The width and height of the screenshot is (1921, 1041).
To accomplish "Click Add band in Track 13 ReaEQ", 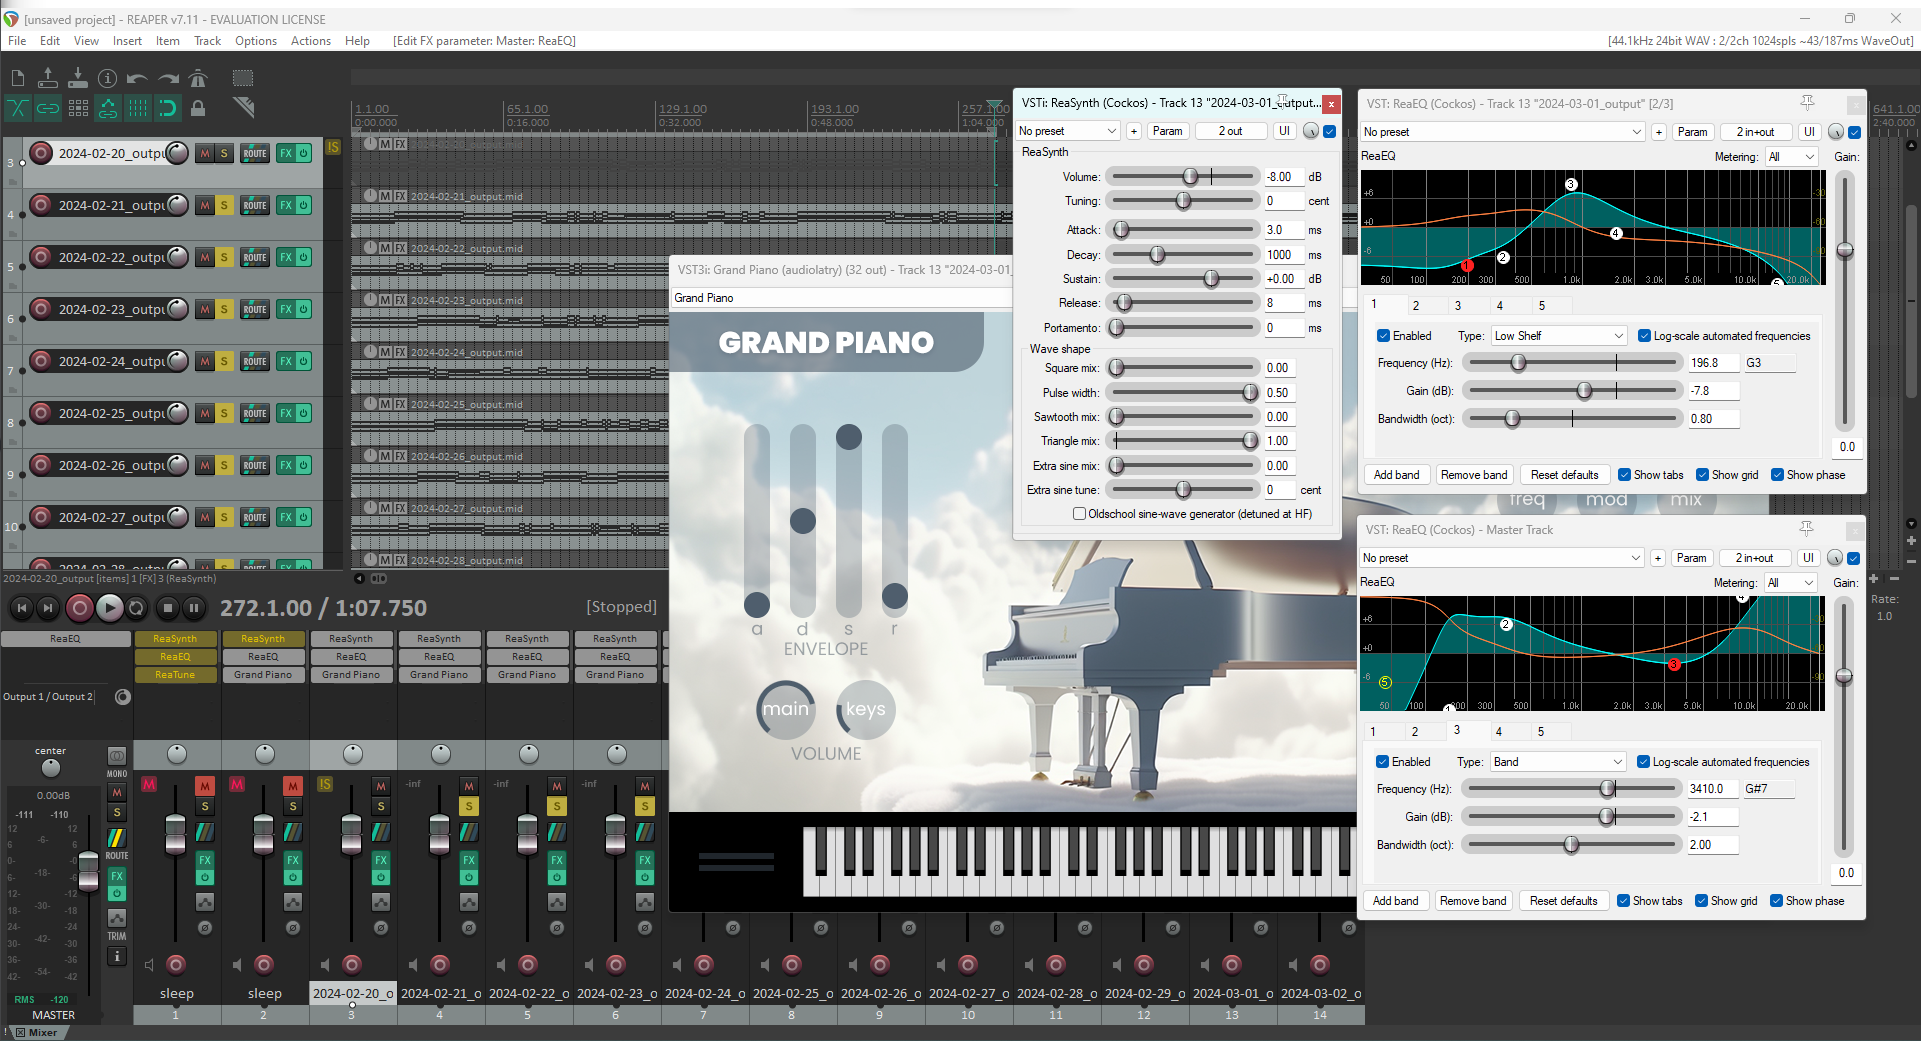I will pos(1396,475).
